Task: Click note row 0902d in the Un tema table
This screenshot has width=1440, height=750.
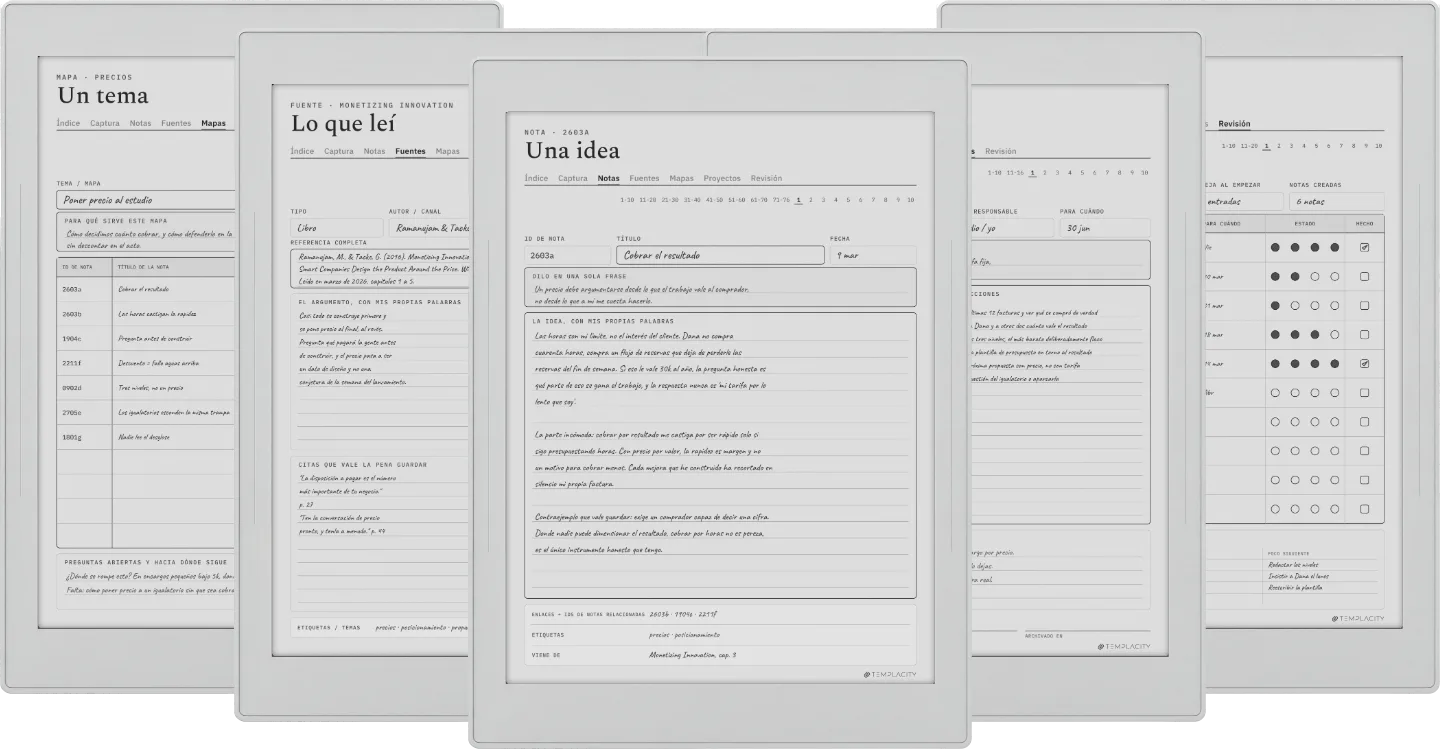Action: tap(146, 388)
